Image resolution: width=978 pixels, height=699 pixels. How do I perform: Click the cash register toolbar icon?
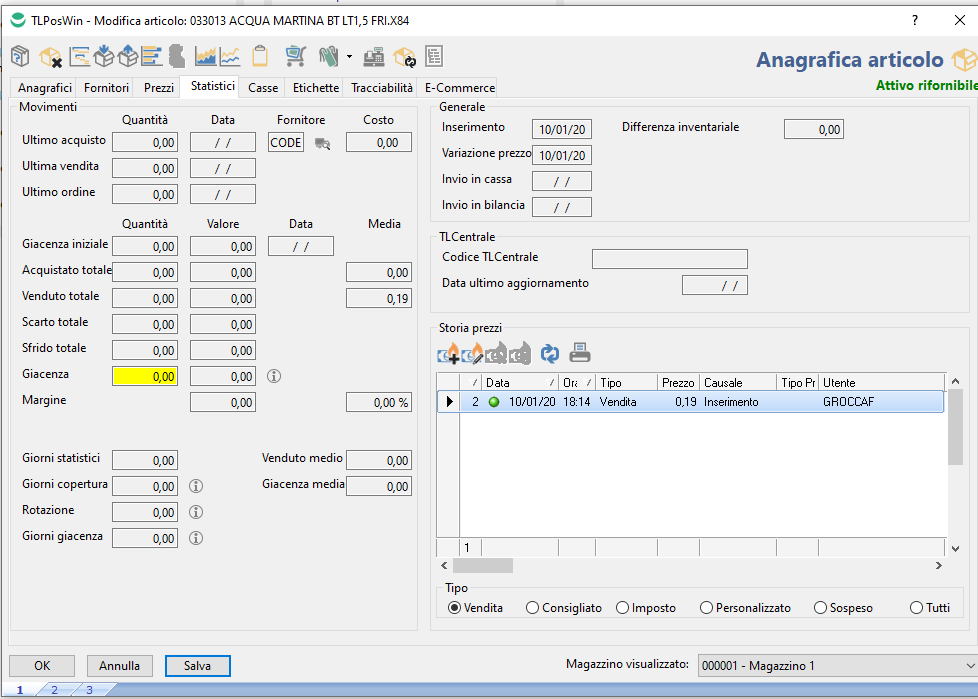point(374,56)
